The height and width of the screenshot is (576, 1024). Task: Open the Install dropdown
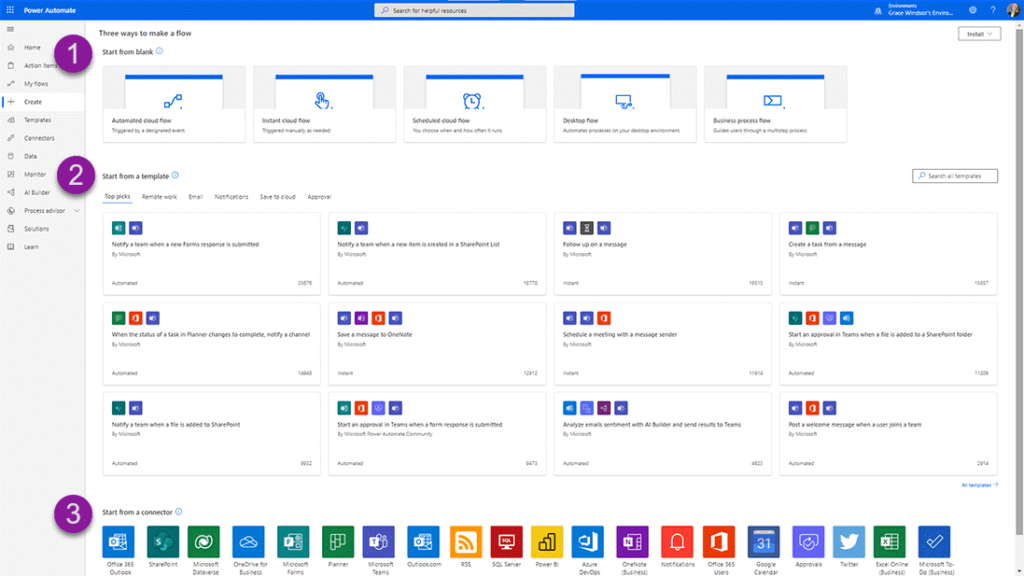coord(978,33)
